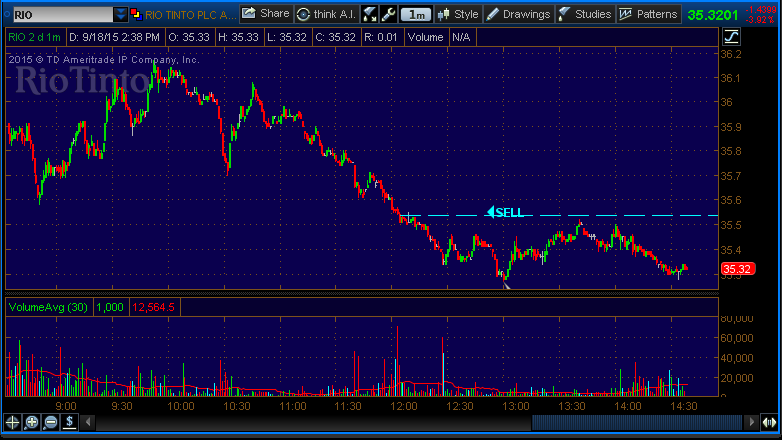Click the SELL order line marker
This screenshot has height=440, width=782.
(505, 212)
